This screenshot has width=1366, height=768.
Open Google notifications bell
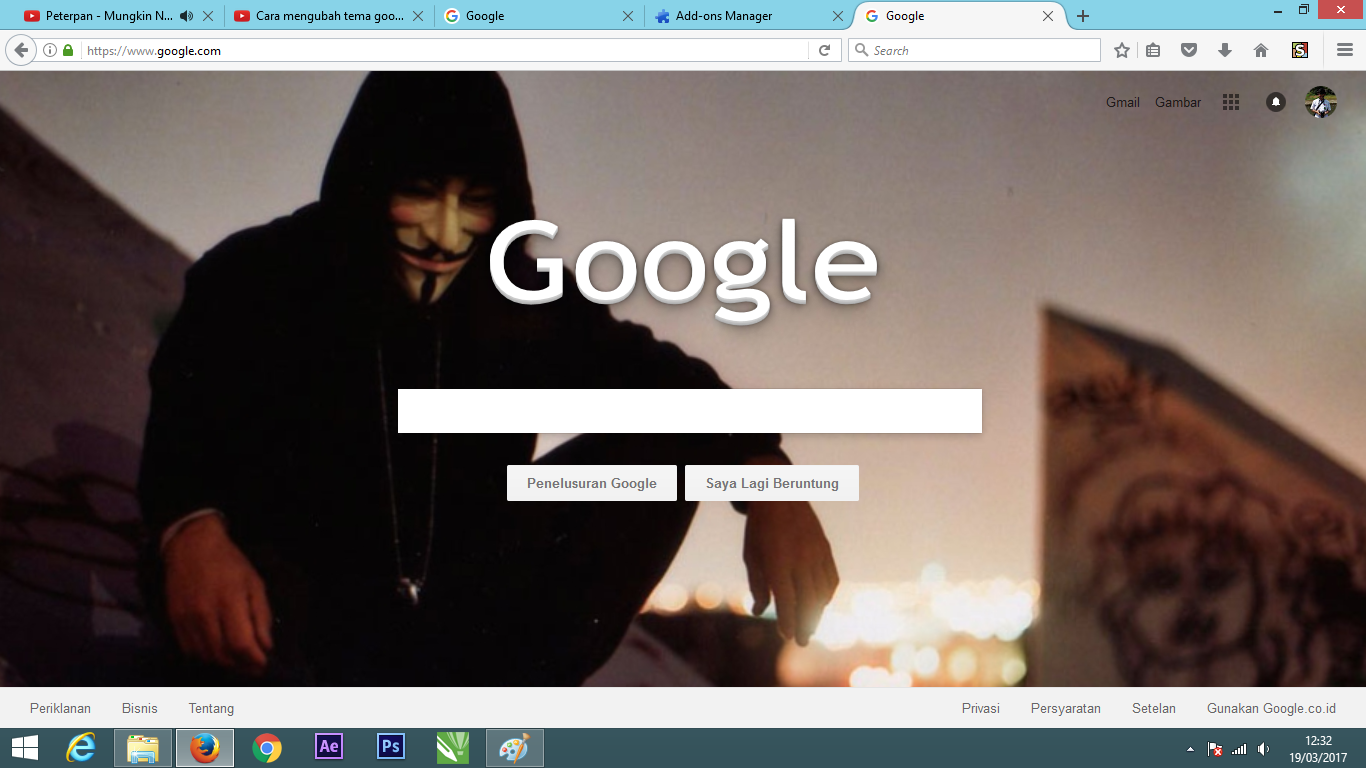click(1276, 102)
